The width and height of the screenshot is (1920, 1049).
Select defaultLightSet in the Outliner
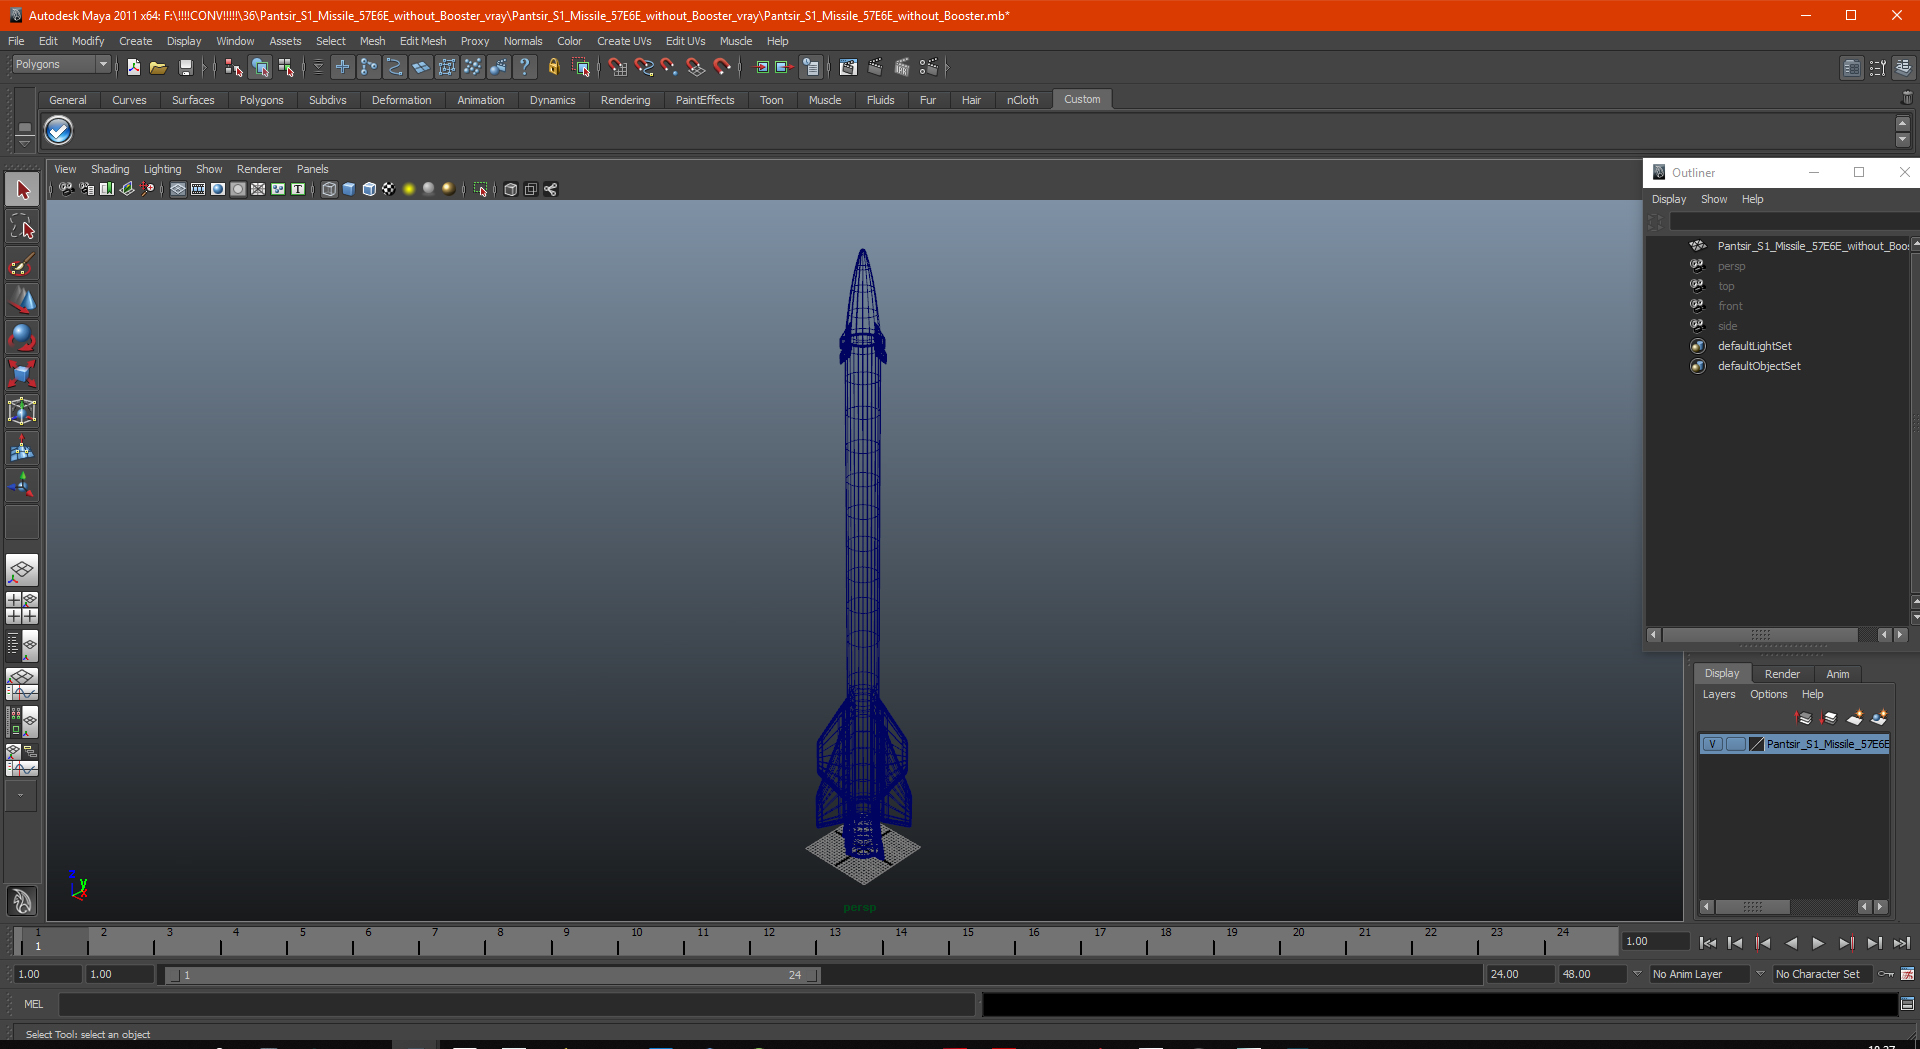1754,346
